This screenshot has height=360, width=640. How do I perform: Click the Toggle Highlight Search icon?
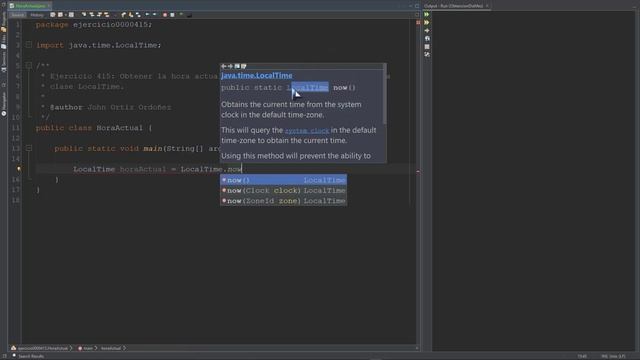click(107, 15)
